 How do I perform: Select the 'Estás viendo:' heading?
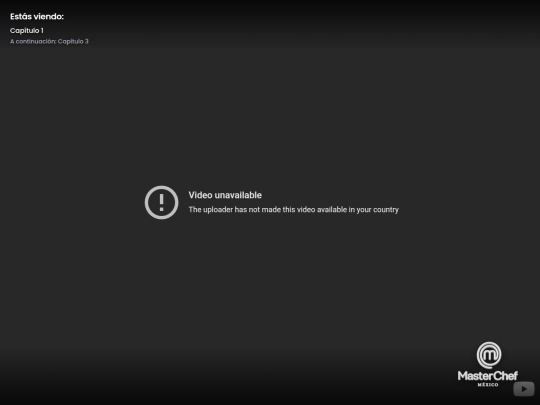(37, 17)
